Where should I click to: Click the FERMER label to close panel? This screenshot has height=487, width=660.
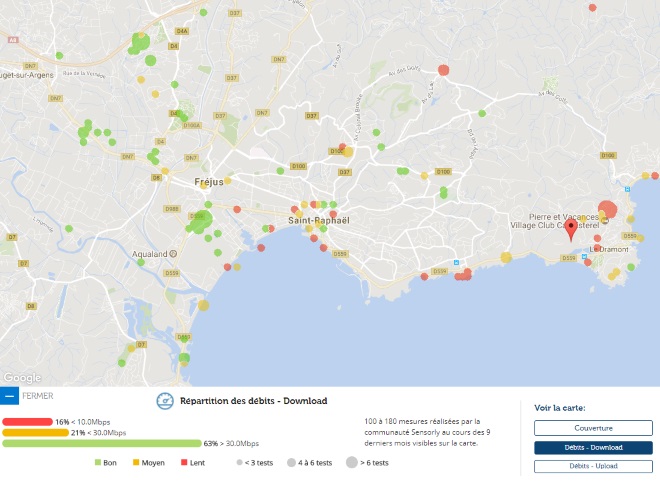click(x=38, y=396)
